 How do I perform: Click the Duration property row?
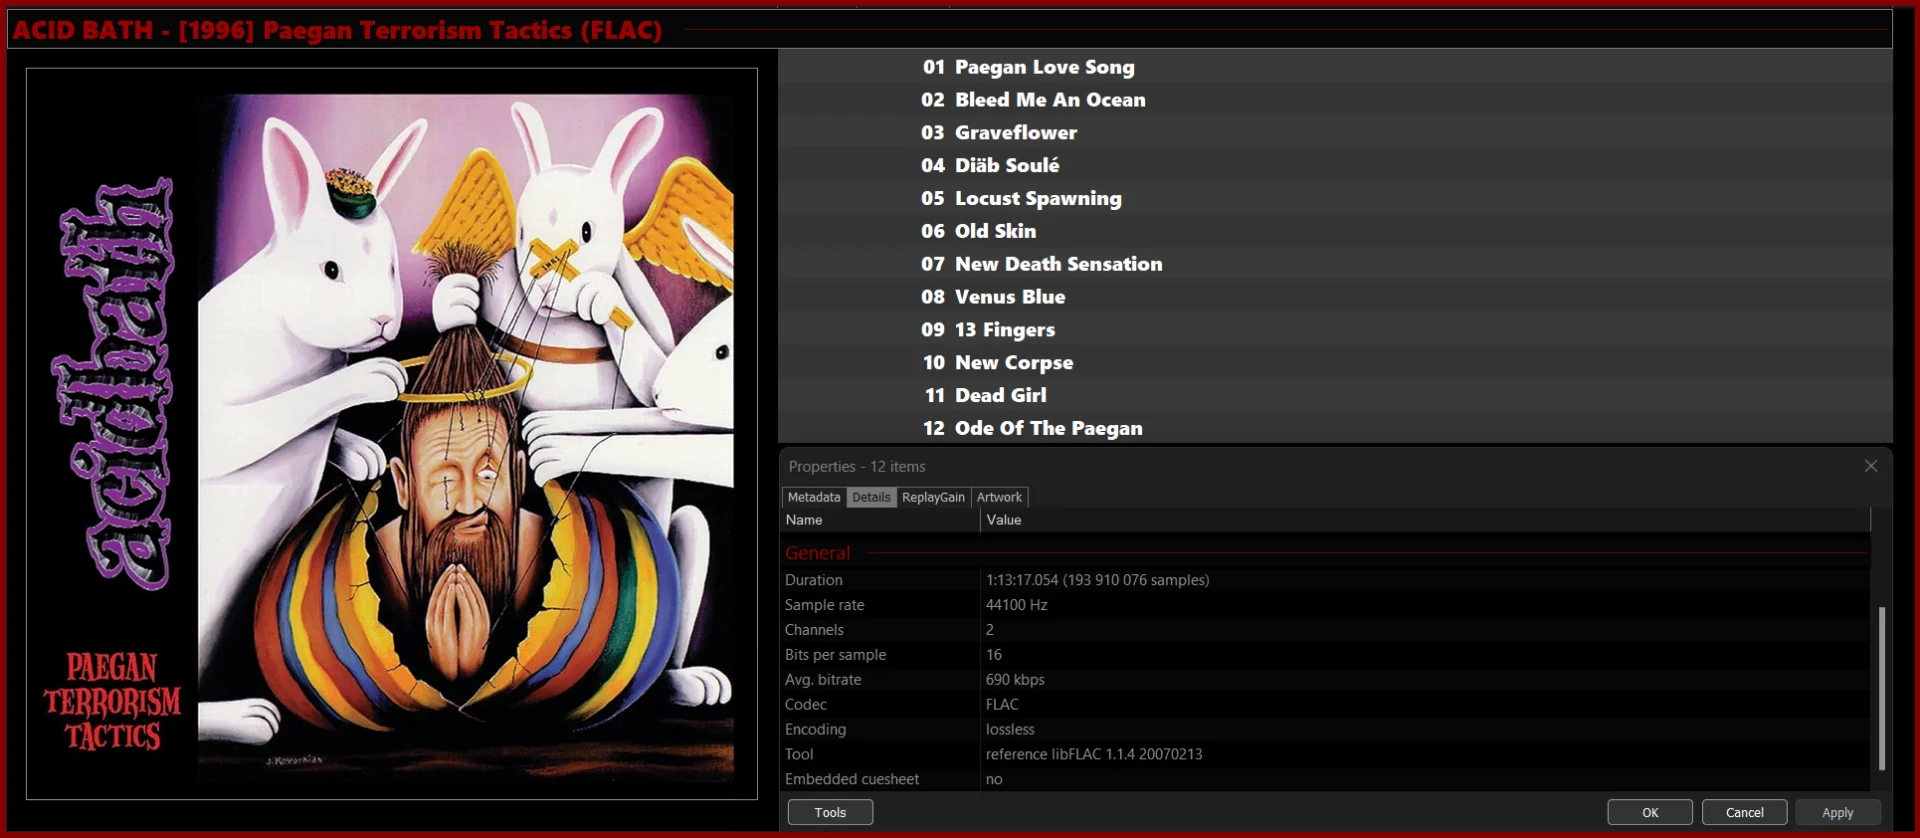pyautogui.click(x=1325, y=580)
